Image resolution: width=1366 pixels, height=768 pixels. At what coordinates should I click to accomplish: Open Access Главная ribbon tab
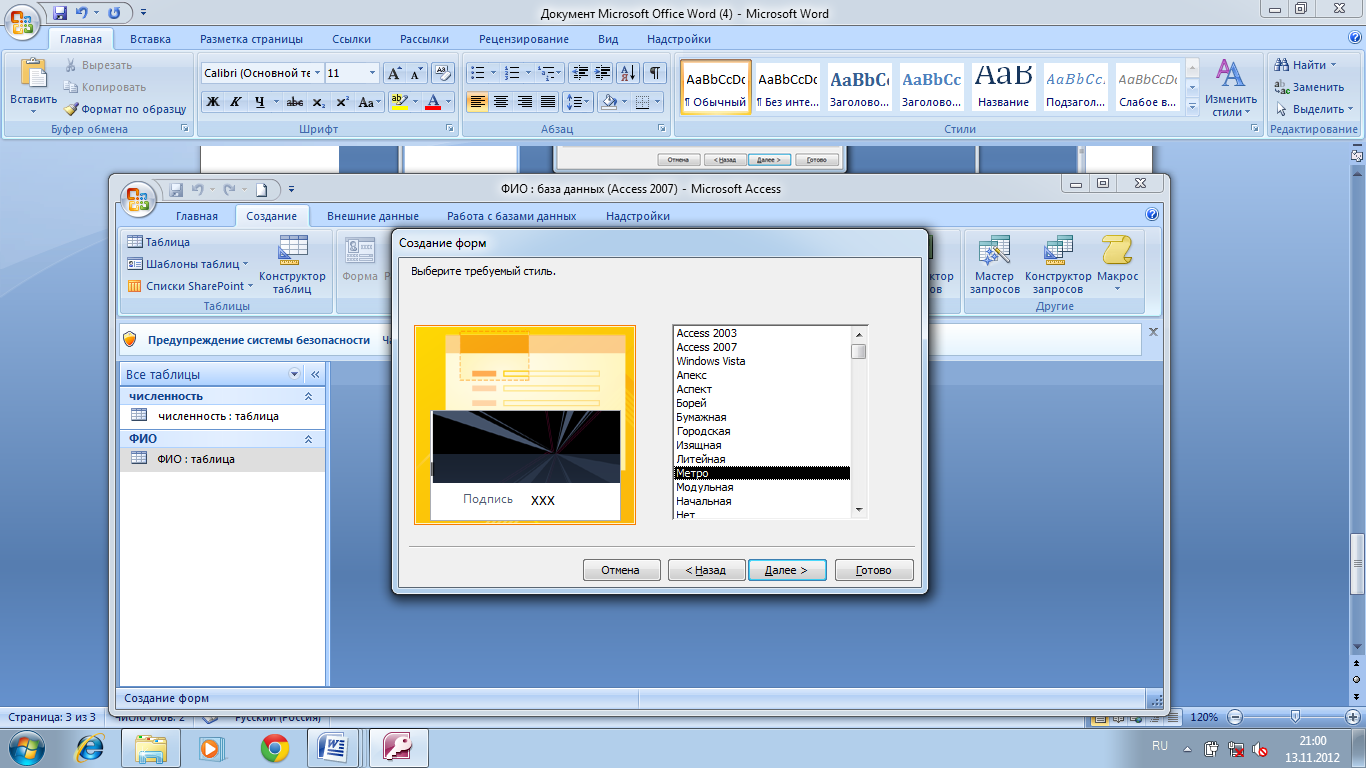pyautogui.click(x=196, y=216)
